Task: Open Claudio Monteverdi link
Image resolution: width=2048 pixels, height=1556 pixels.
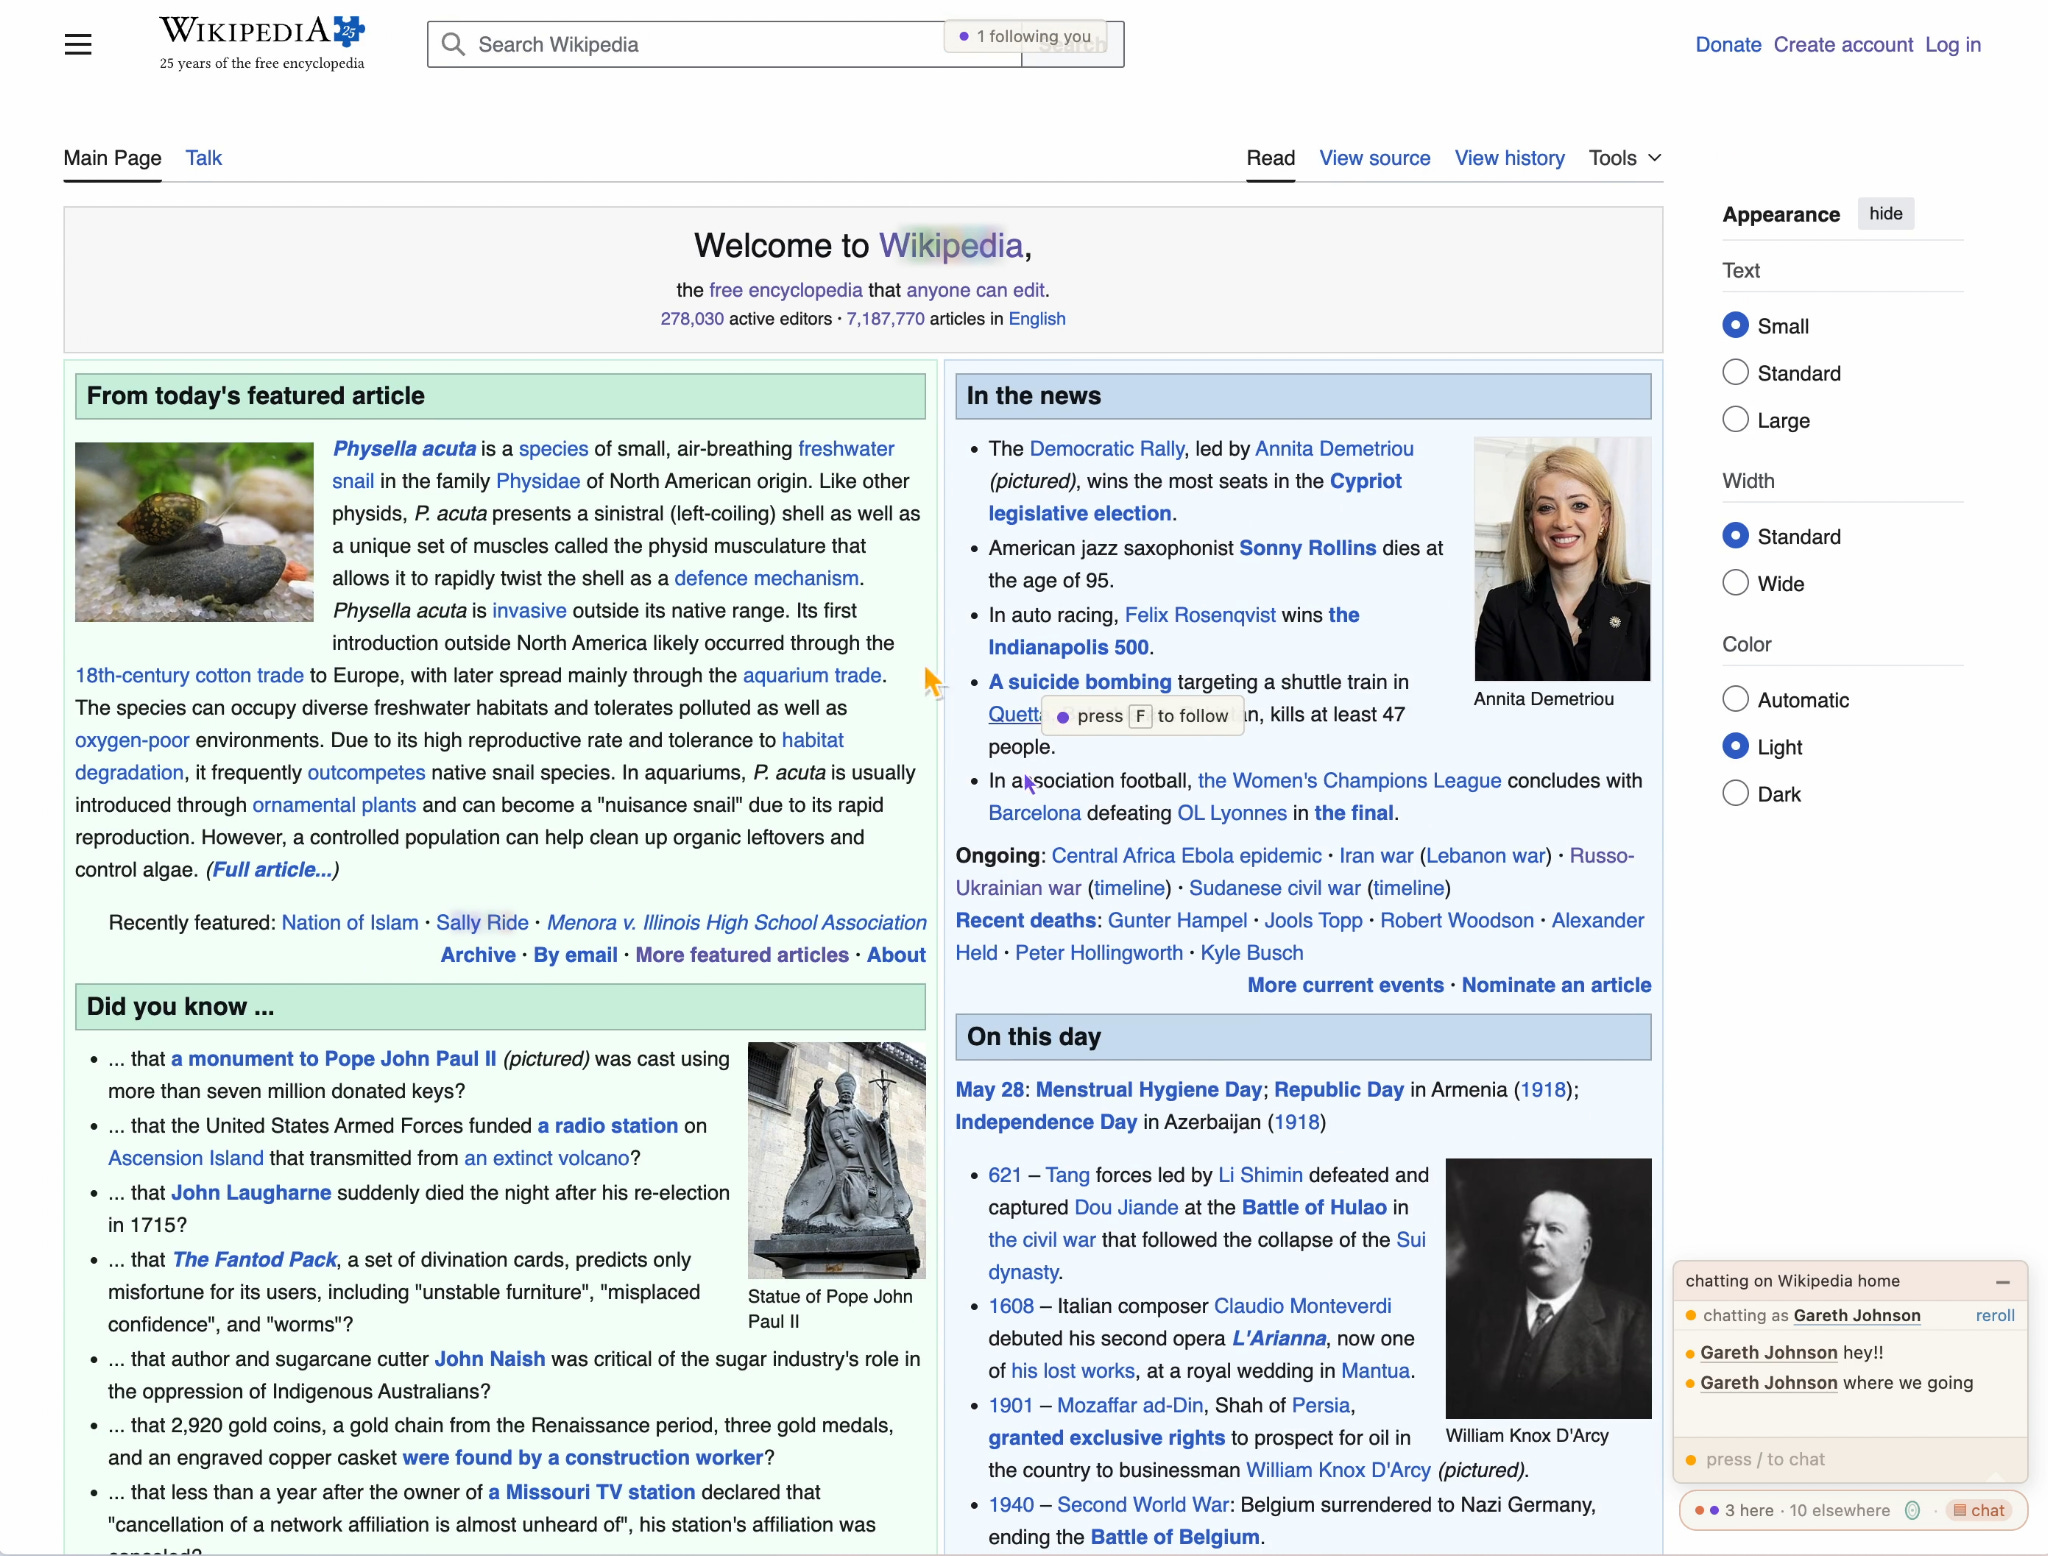Action: 1302,1305
